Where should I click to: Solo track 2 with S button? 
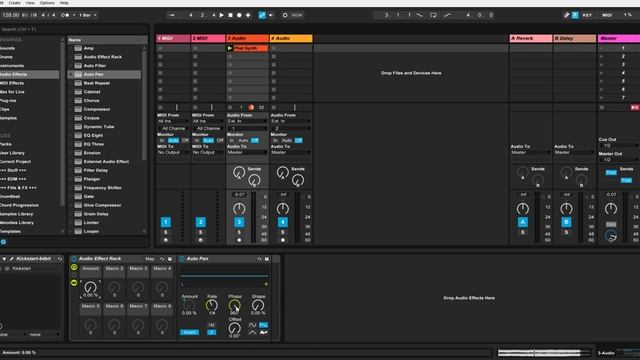pos(200,232)
